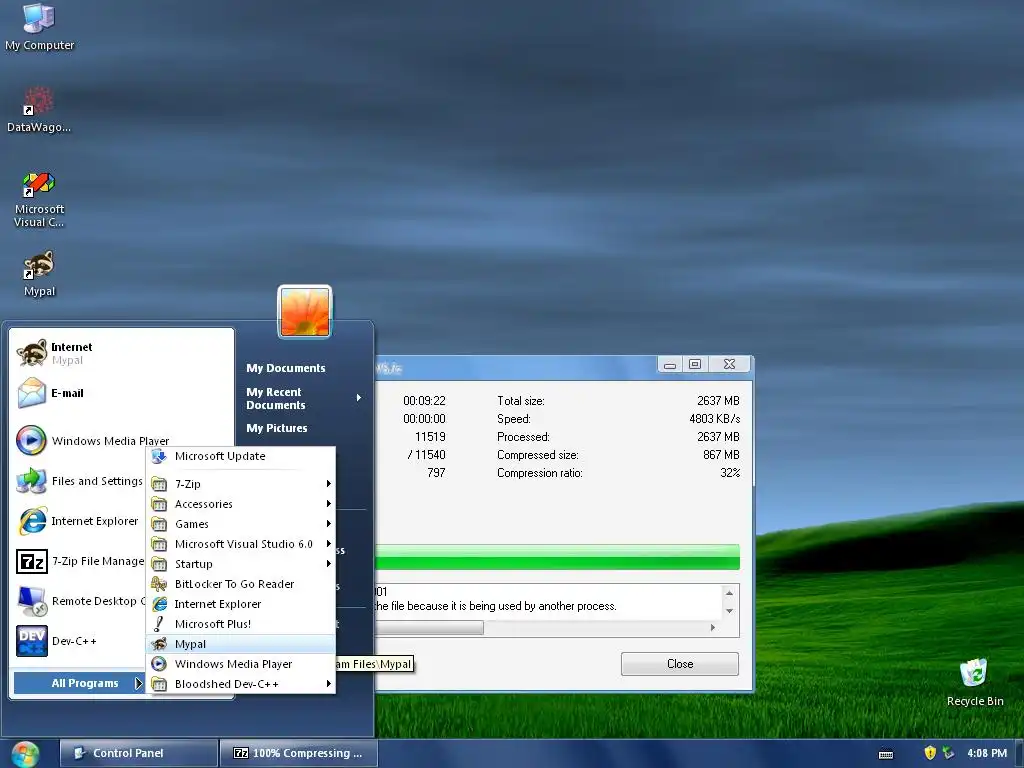Image resolution: width=1024 pixels, height=768 pixels.
Task: Click the Total size value 2637 MB
Action: tap(718, 400)
